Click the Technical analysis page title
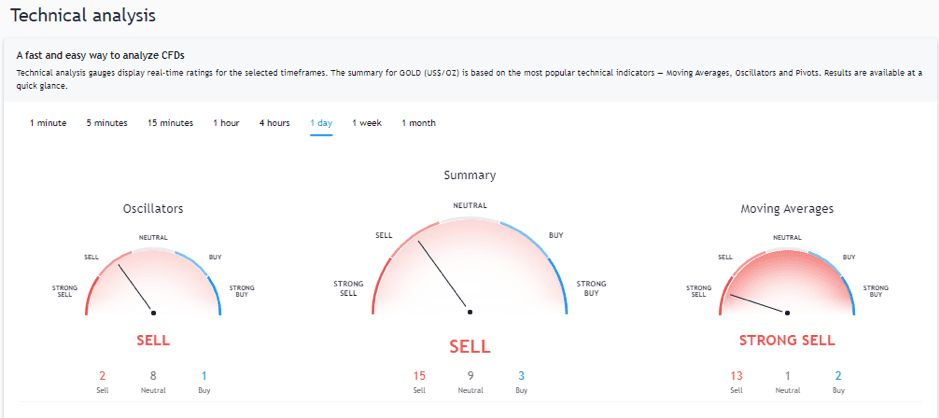 point(82,15)
